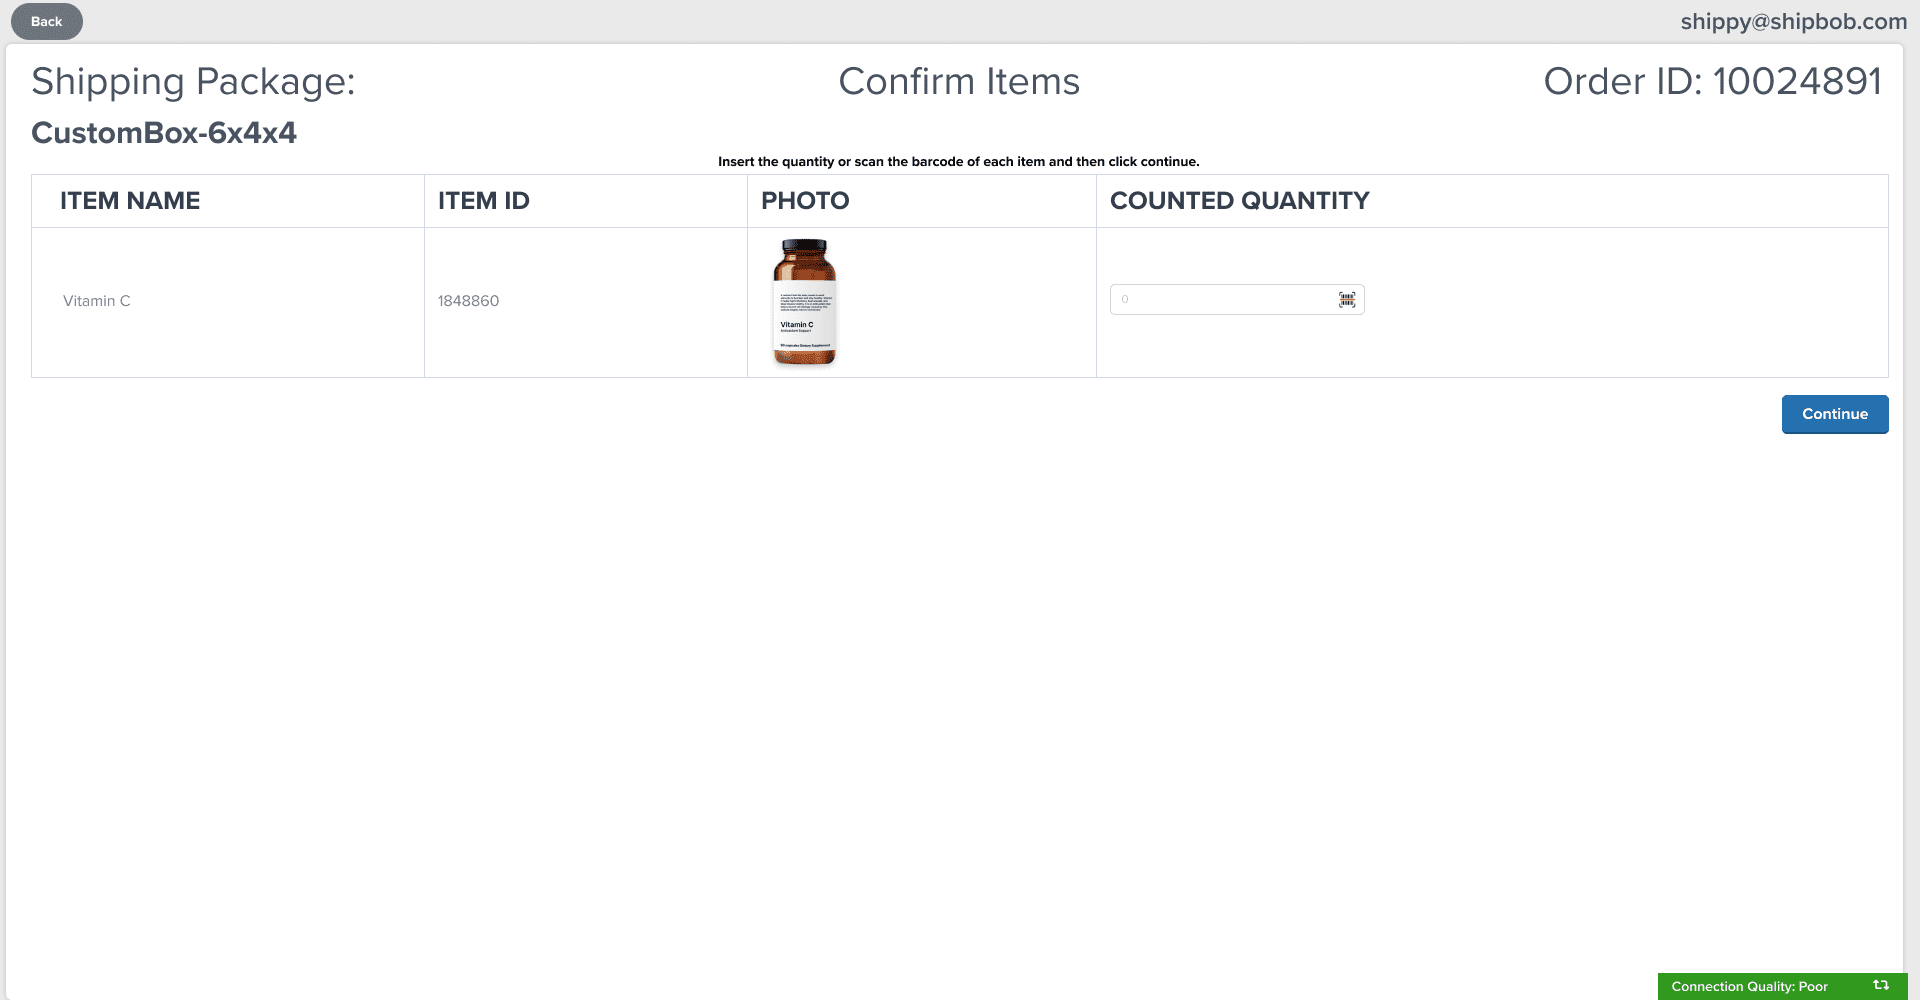This screenshot has height=1000, width=1920.
Task: Click the ITEM ID column header
Action: point(484,201)
